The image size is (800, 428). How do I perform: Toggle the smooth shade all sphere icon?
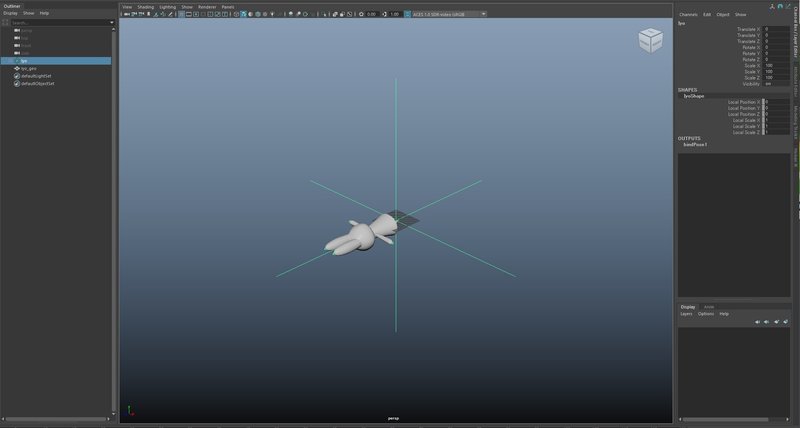(x=243, y=14)
